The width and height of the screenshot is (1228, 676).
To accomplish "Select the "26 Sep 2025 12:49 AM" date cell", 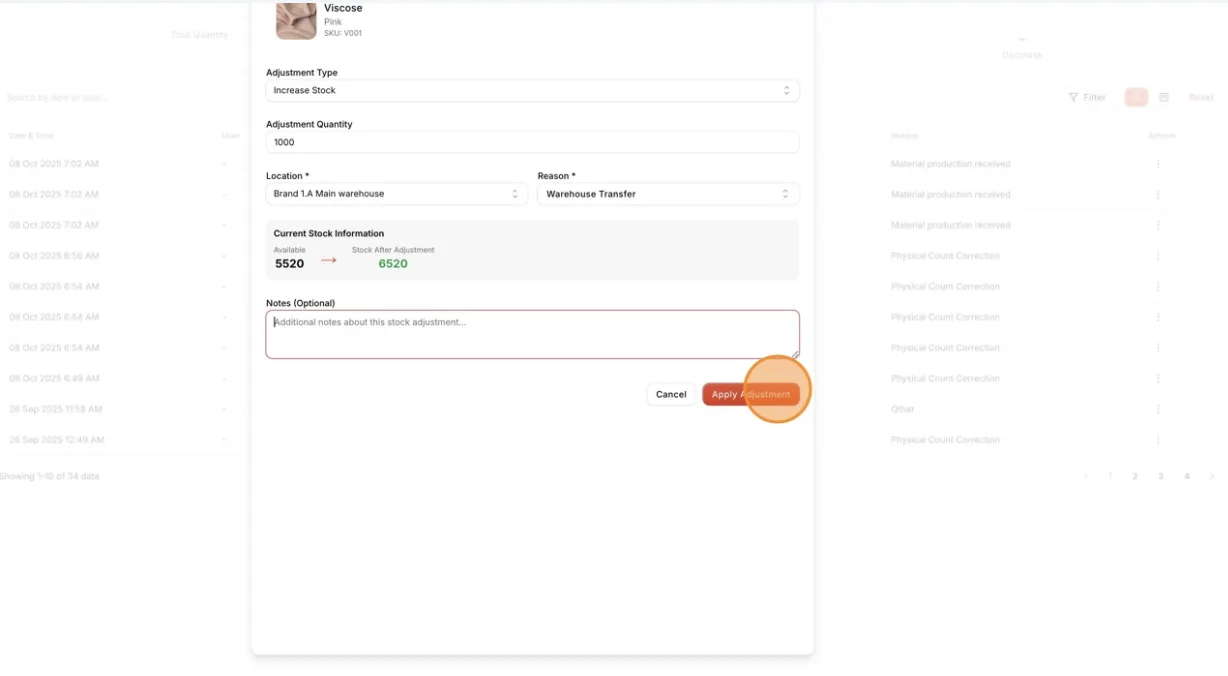I will [57, 440].
